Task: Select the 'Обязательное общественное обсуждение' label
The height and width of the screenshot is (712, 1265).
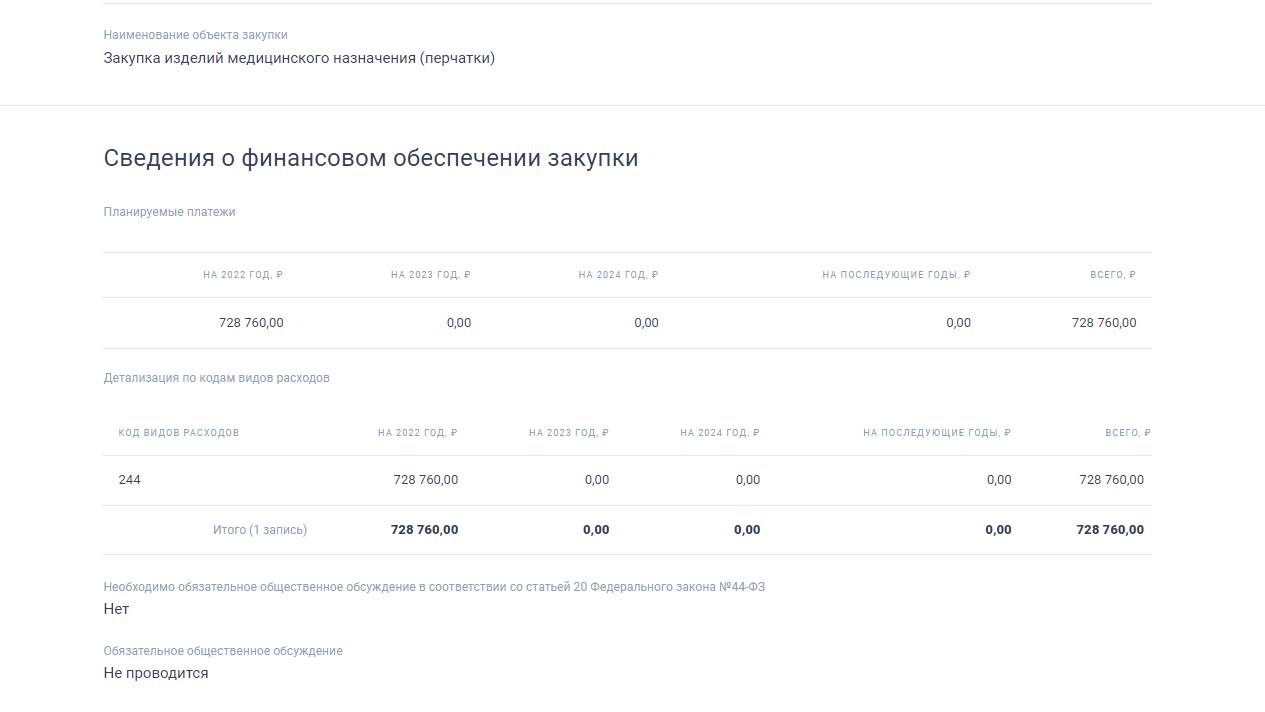Action: [x=222, y=650]
